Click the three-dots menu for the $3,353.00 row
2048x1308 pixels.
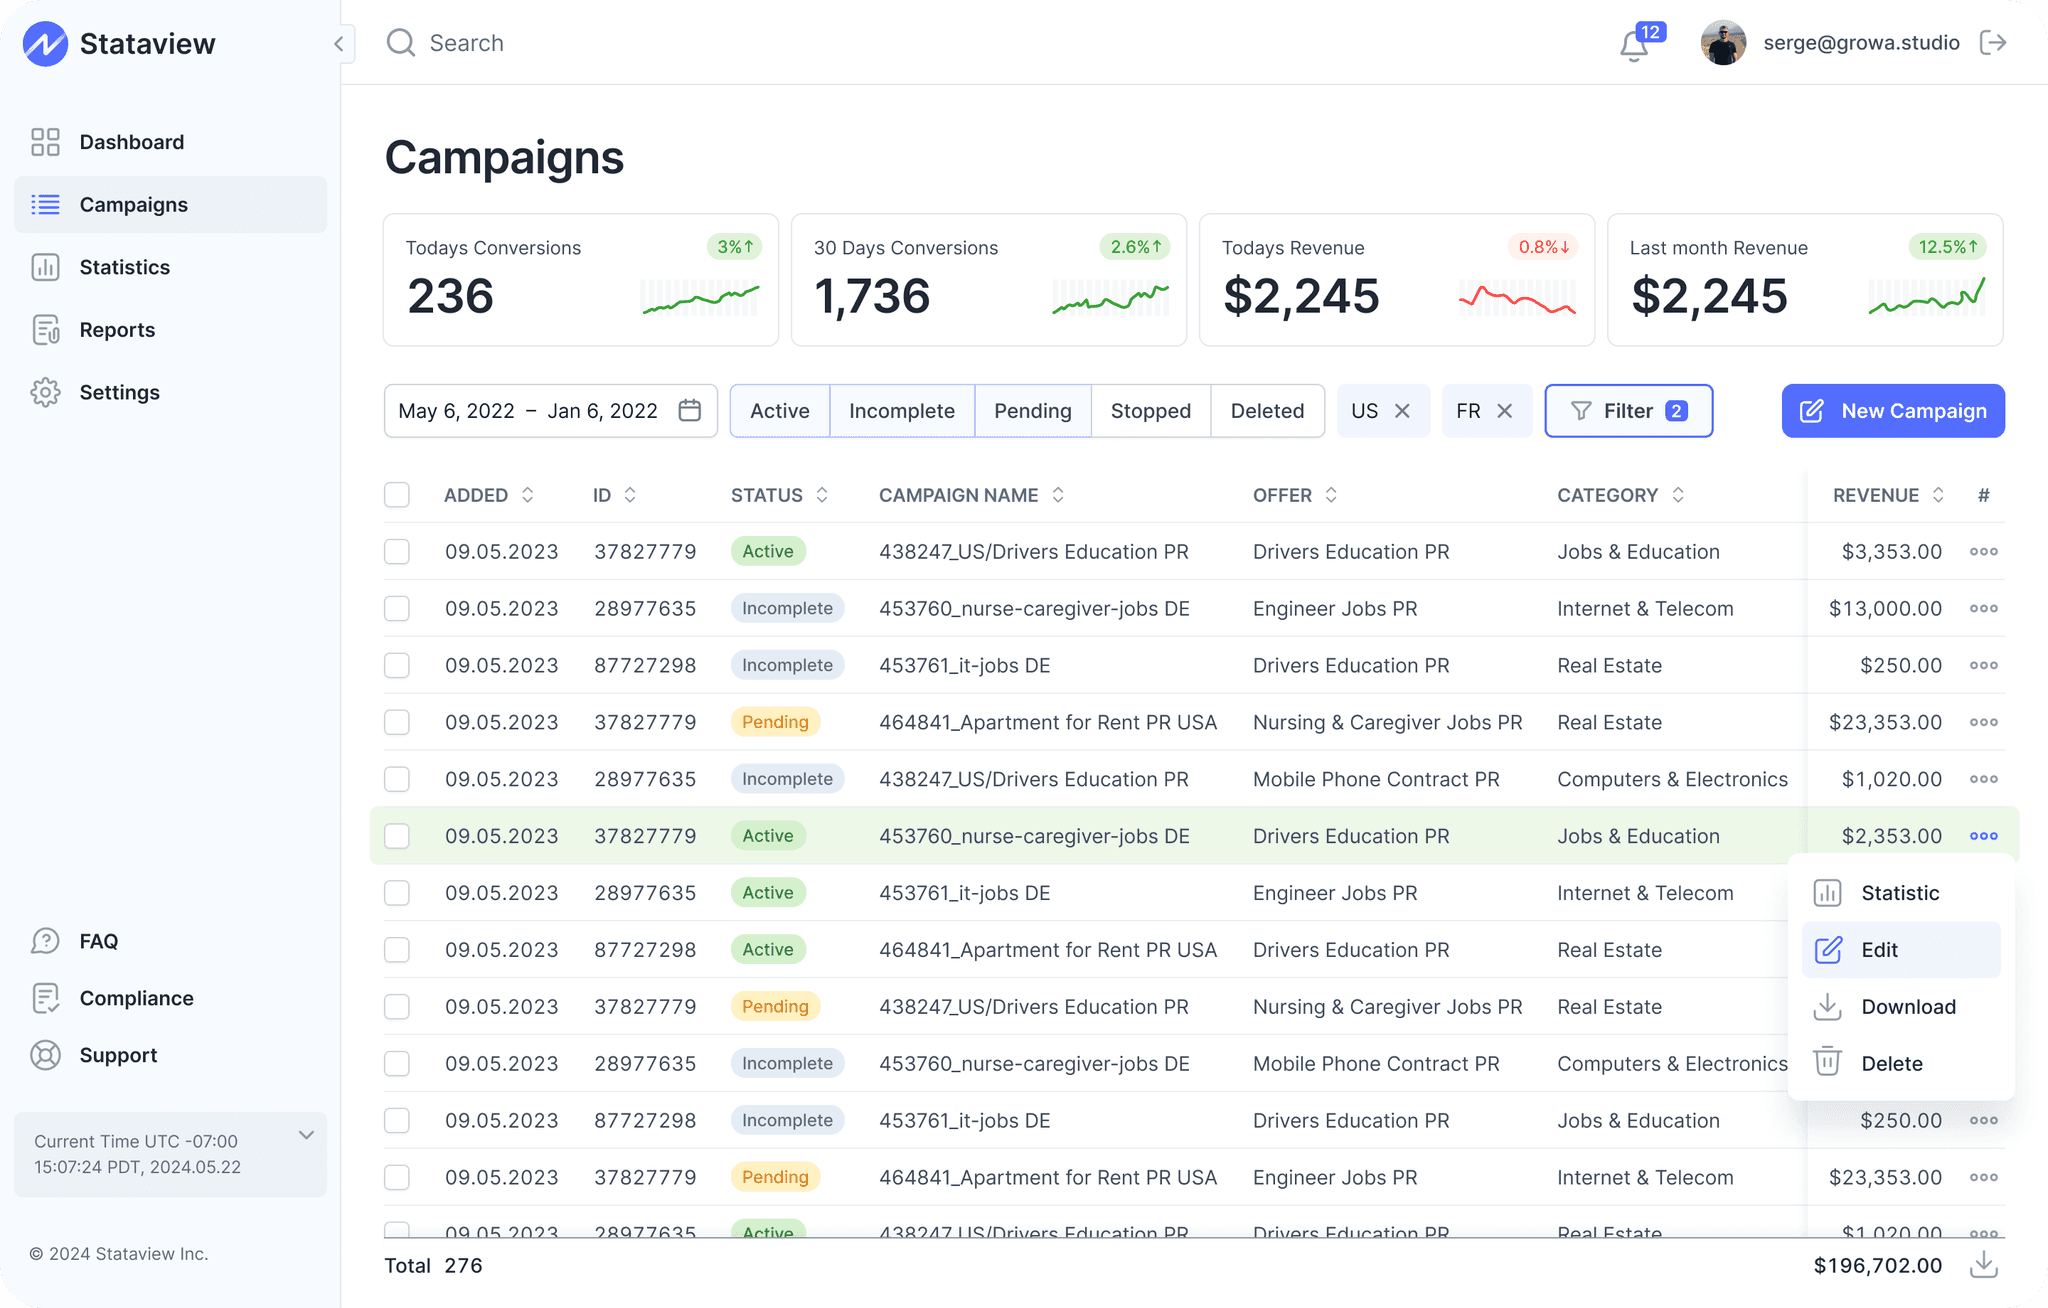pos(1983,552)
